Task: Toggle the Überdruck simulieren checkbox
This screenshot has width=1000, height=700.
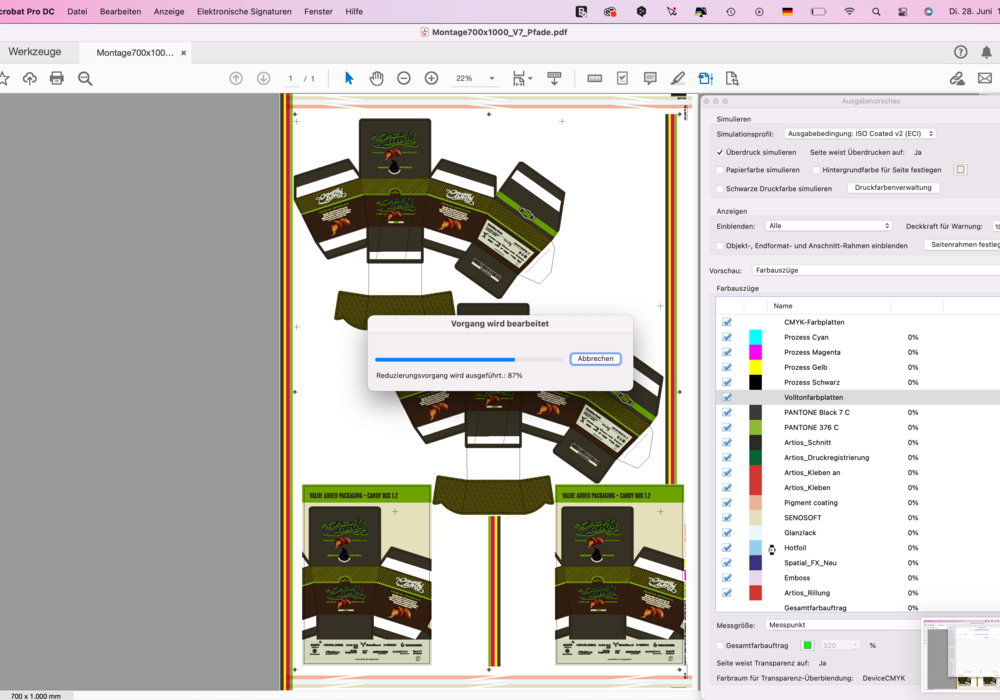Action: point(720,152)
